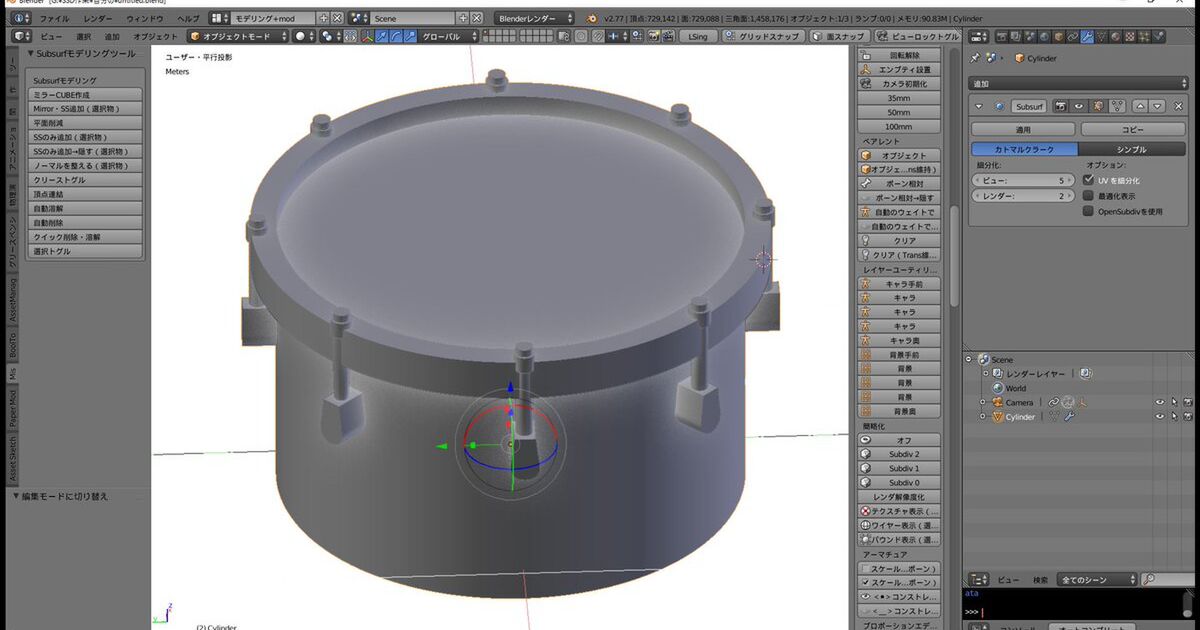Viewport: 1200px width, 630px height.
Task: Open the ウィンドウ menu
Action: (144, 18)
